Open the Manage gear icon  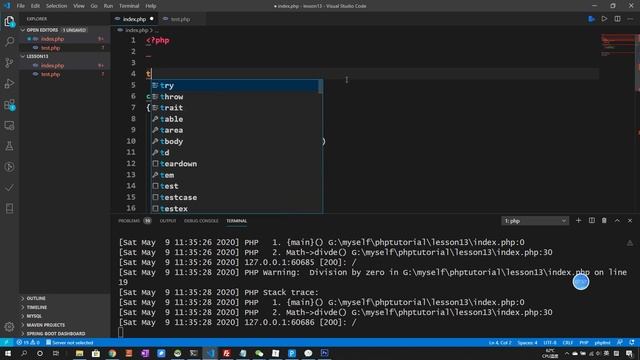point(9,327)
